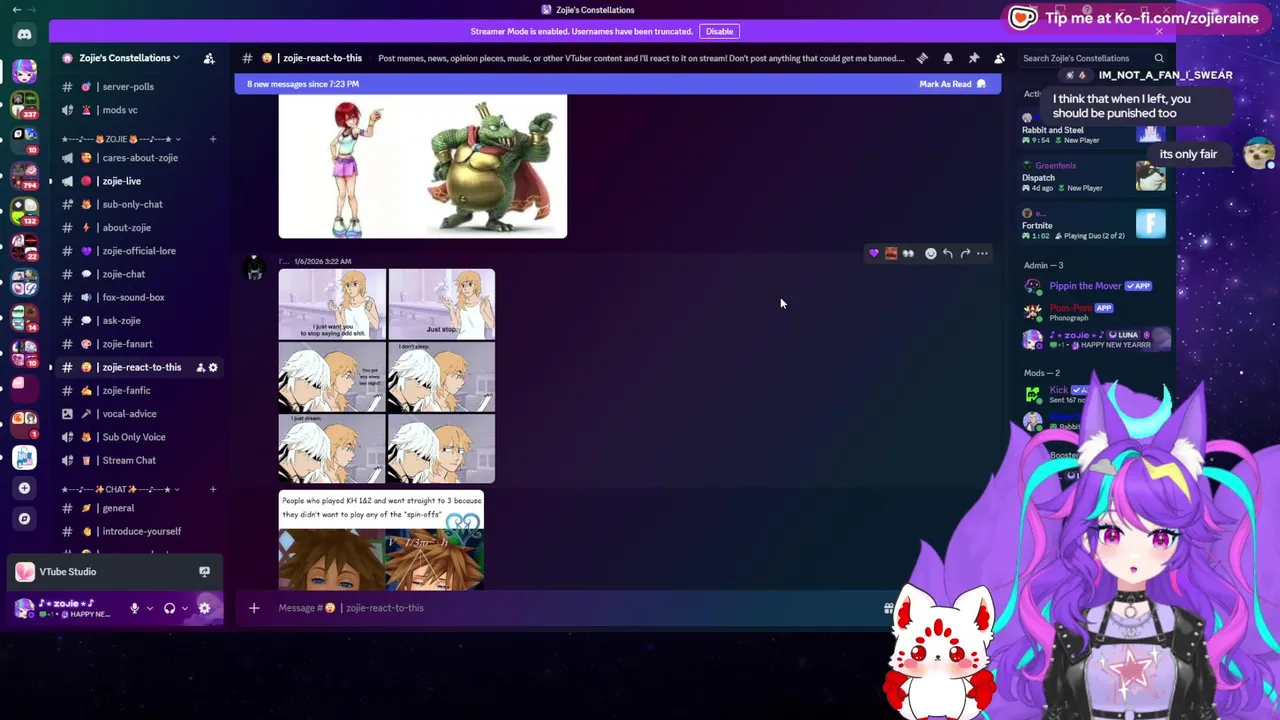Click the search magnifier icon
The width and height of the screenshot is (1280, 720).
point(1159,58)
